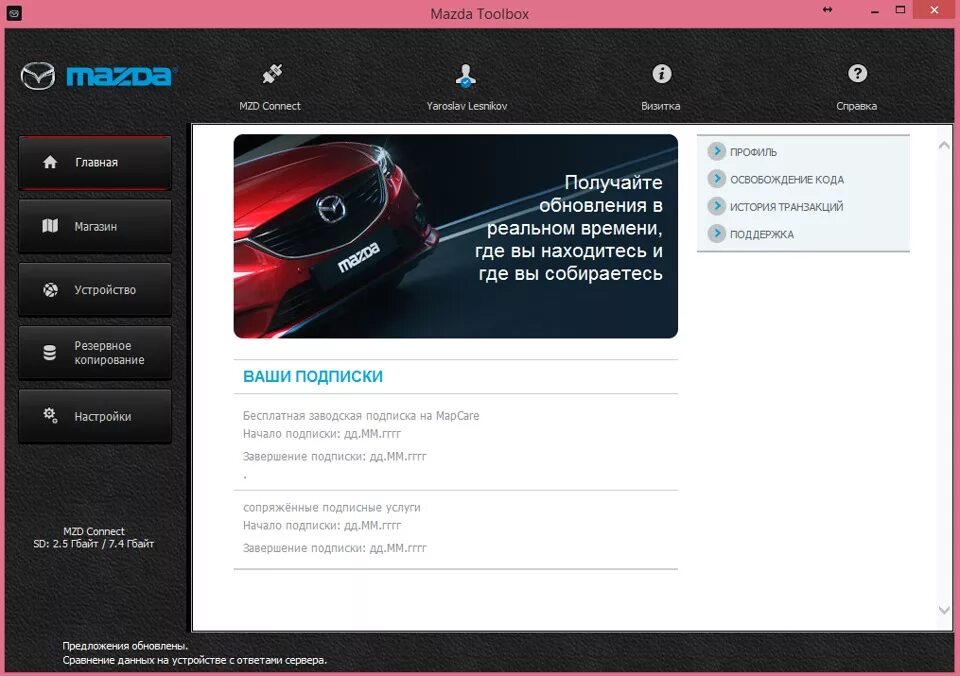
Task: Click the home icon on the Главная button
Action: pyautogui.click(x=50, y=162)
